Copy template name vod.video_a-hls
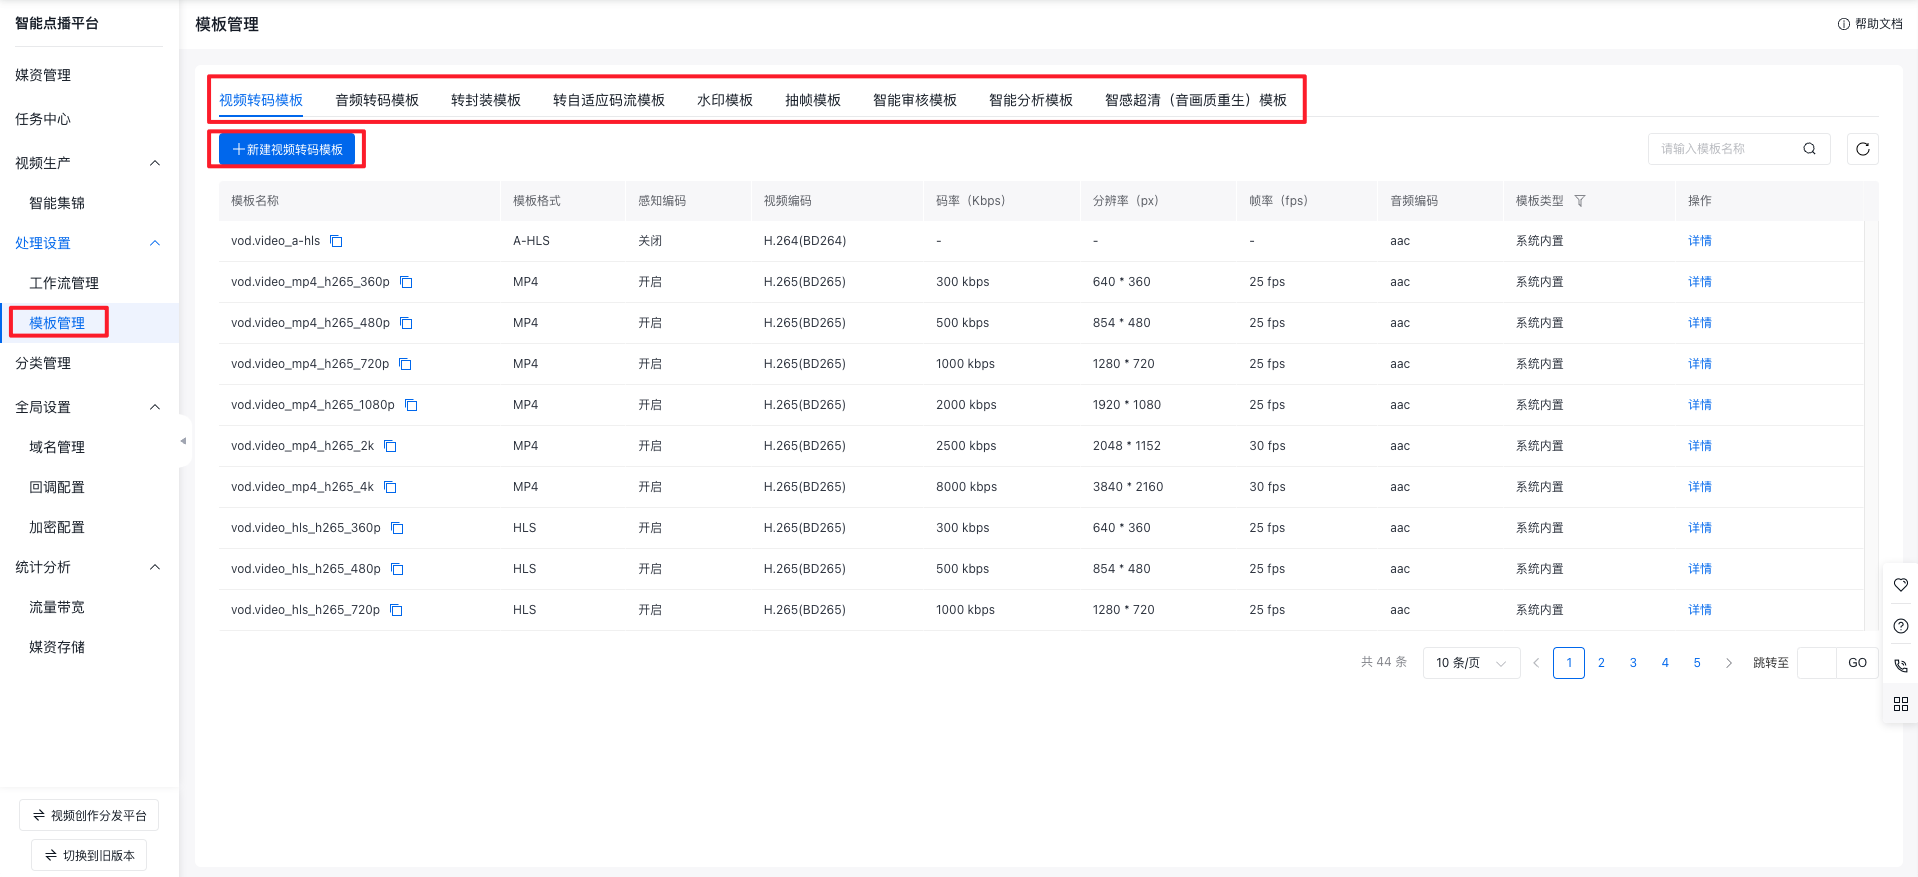 [336, 241]
